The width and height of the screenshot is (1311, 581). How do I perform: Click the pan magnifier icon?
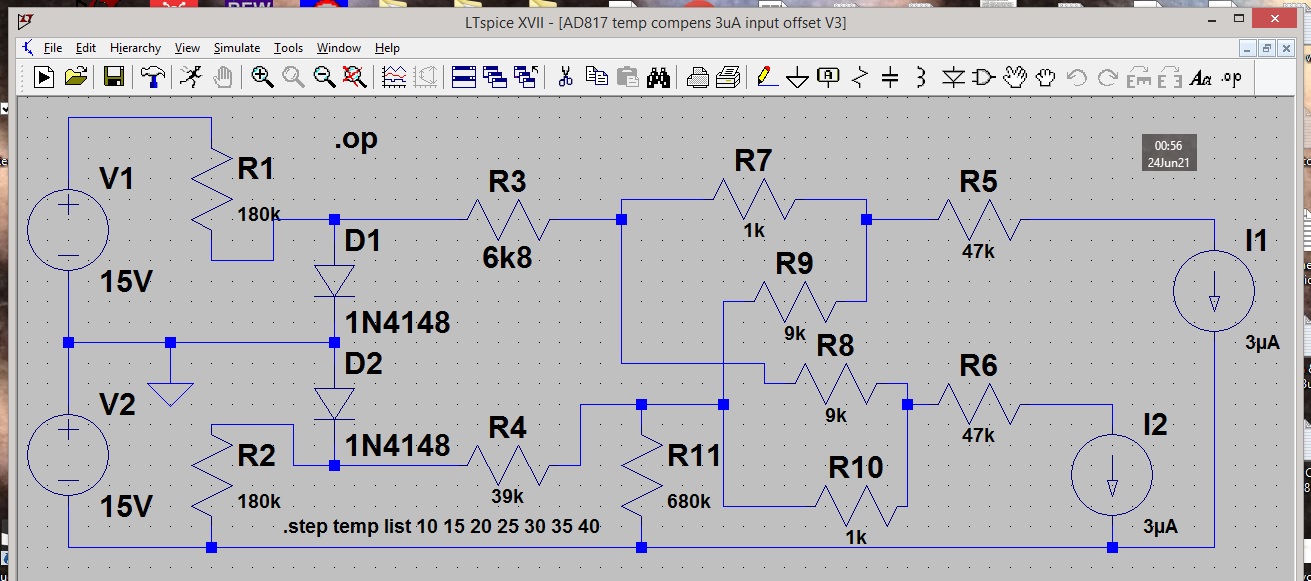point(293,77)
